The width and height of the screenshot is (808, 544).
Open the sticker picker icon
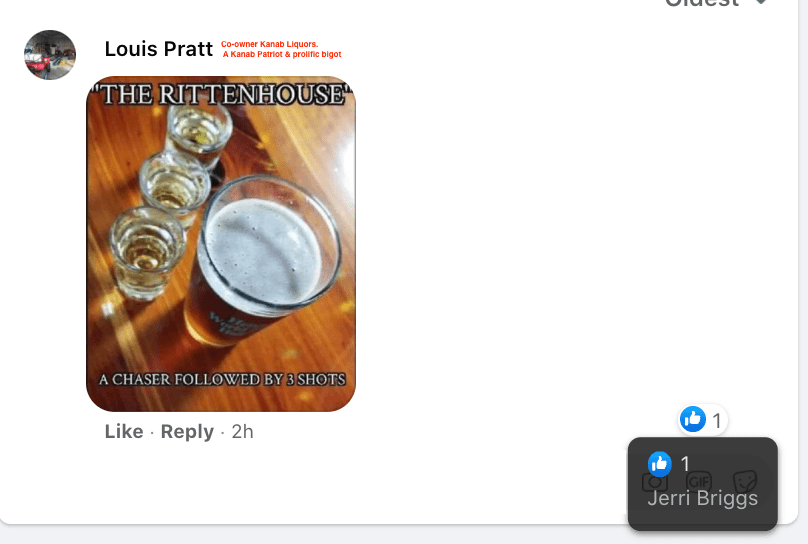745,482
